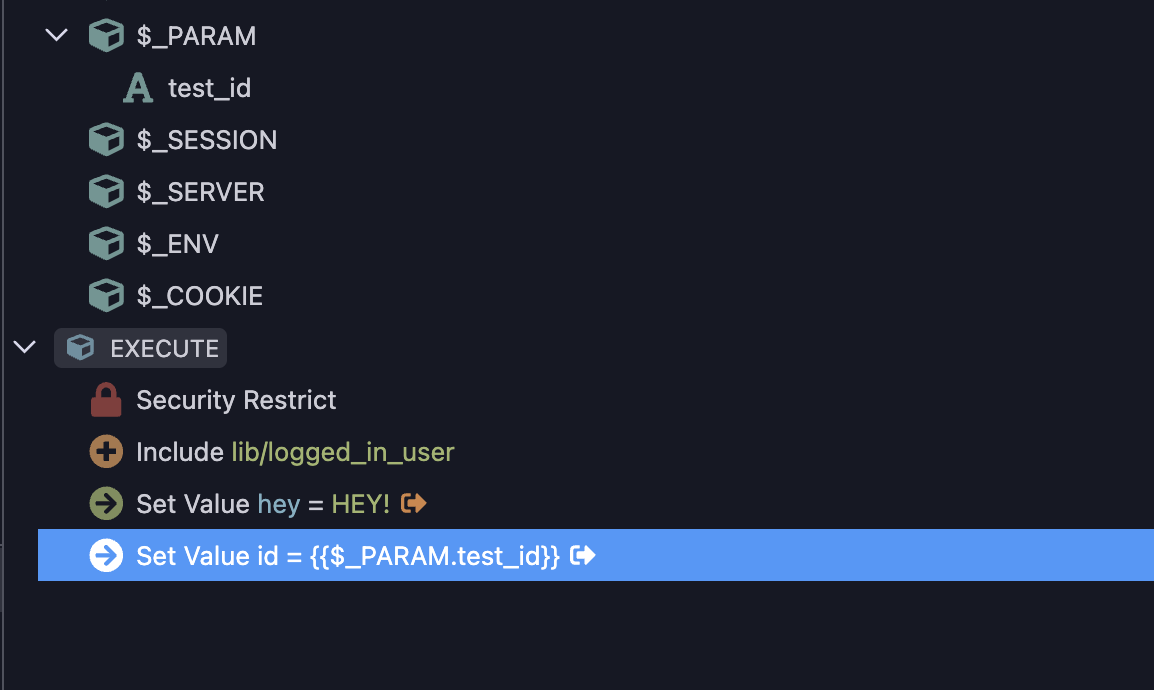Viewport: 1154px width, 690px height.
Task: Click the $_SERVER cube icon
Action: [106, 191]
